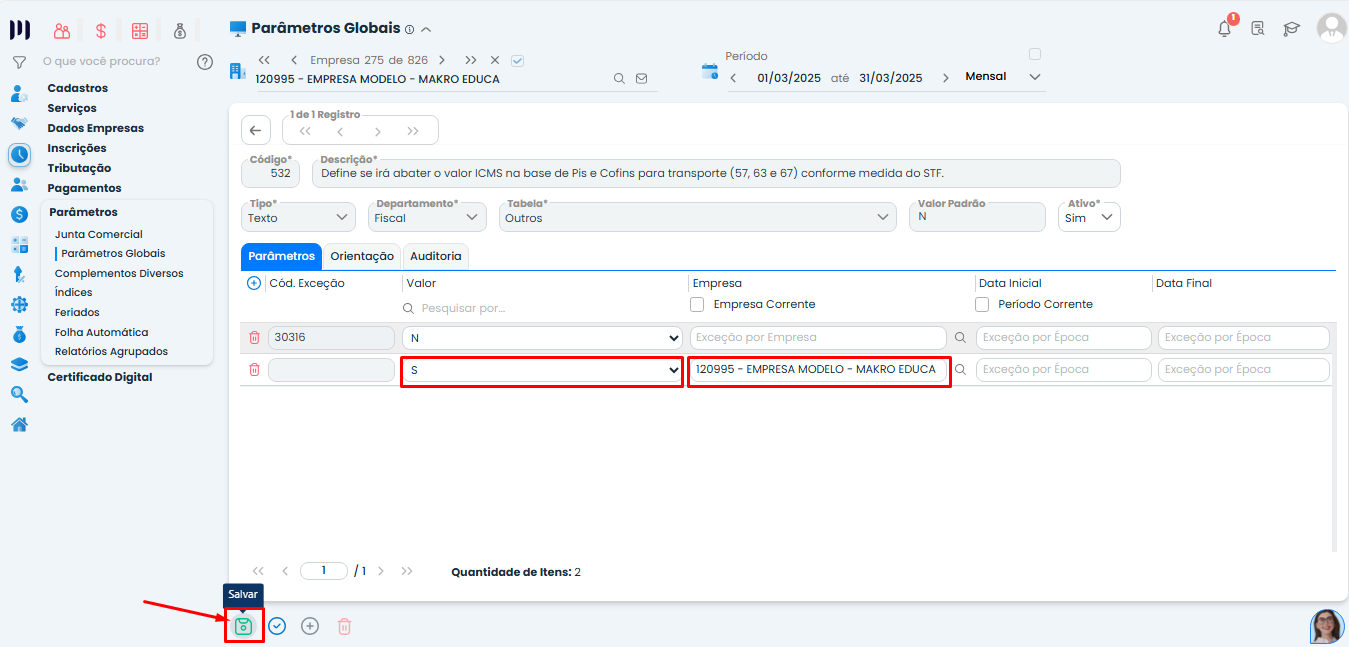Click the money bag icon in top toolbar
This screenshot has width=1349, height=647.
(179, 31)
